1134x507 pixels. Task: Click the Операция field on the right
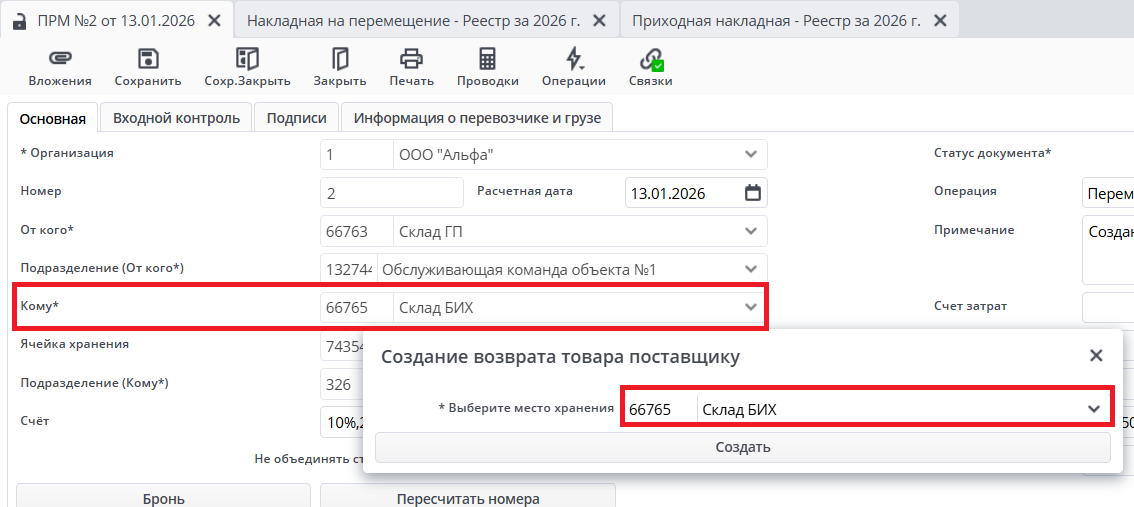point(1108,193)
